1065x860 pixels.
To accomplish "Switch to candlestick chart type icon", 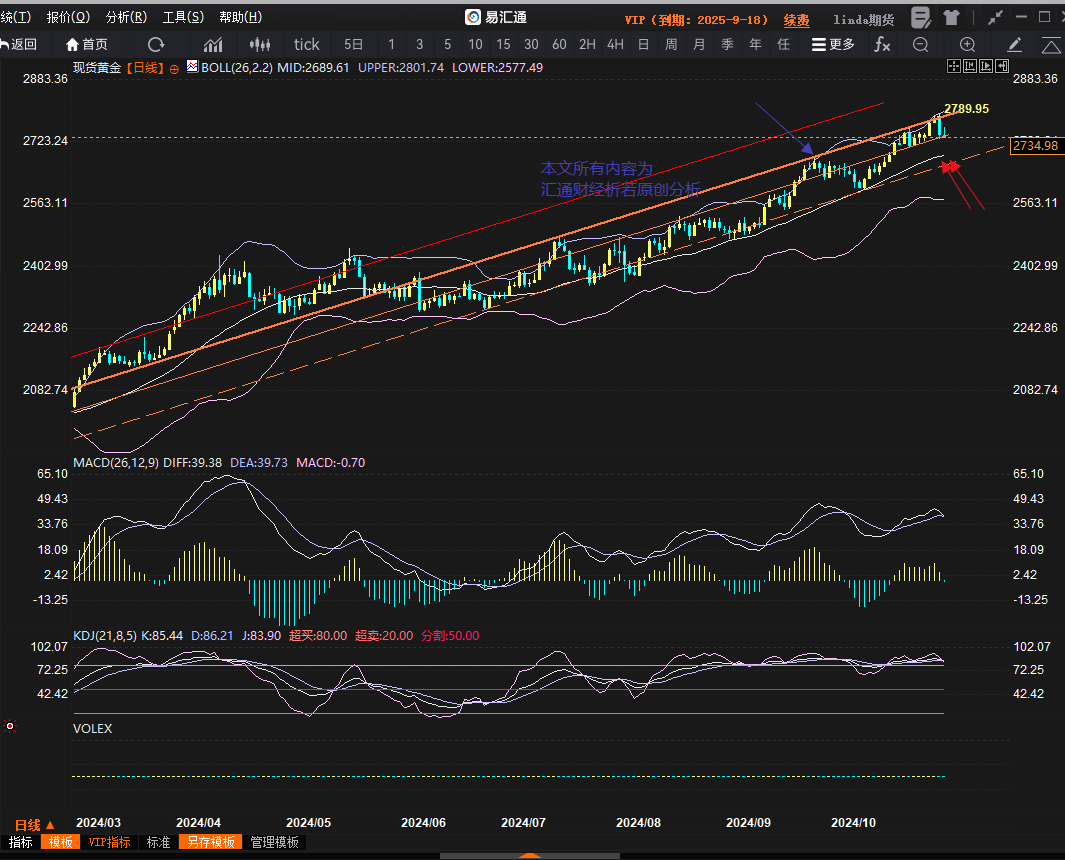I will 260,44.
